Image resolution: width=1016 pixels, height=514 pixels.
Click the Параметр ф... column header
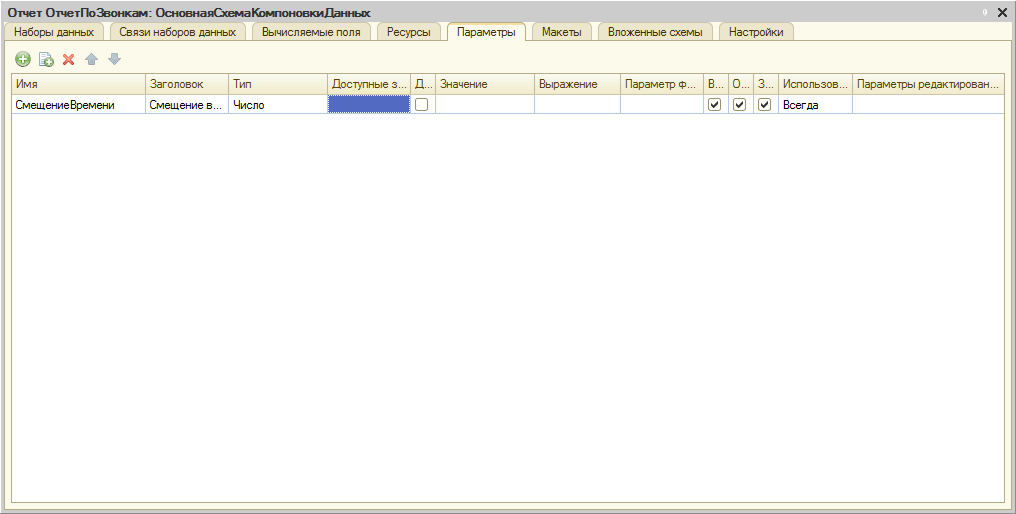tap(662, 84)
